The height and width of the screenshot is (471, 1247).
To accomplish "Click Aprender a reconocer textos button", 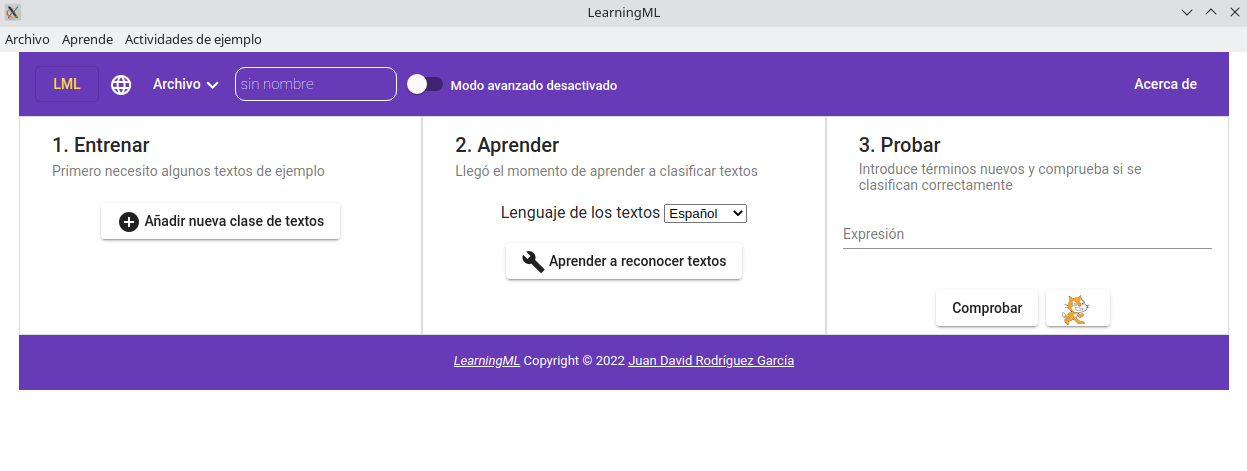I will [x=624, y=262].
